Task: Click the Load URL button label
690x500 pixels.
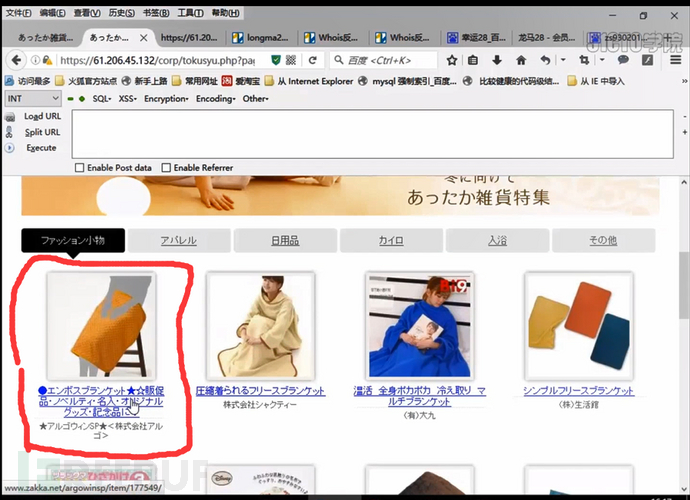Action: [43, 117]
